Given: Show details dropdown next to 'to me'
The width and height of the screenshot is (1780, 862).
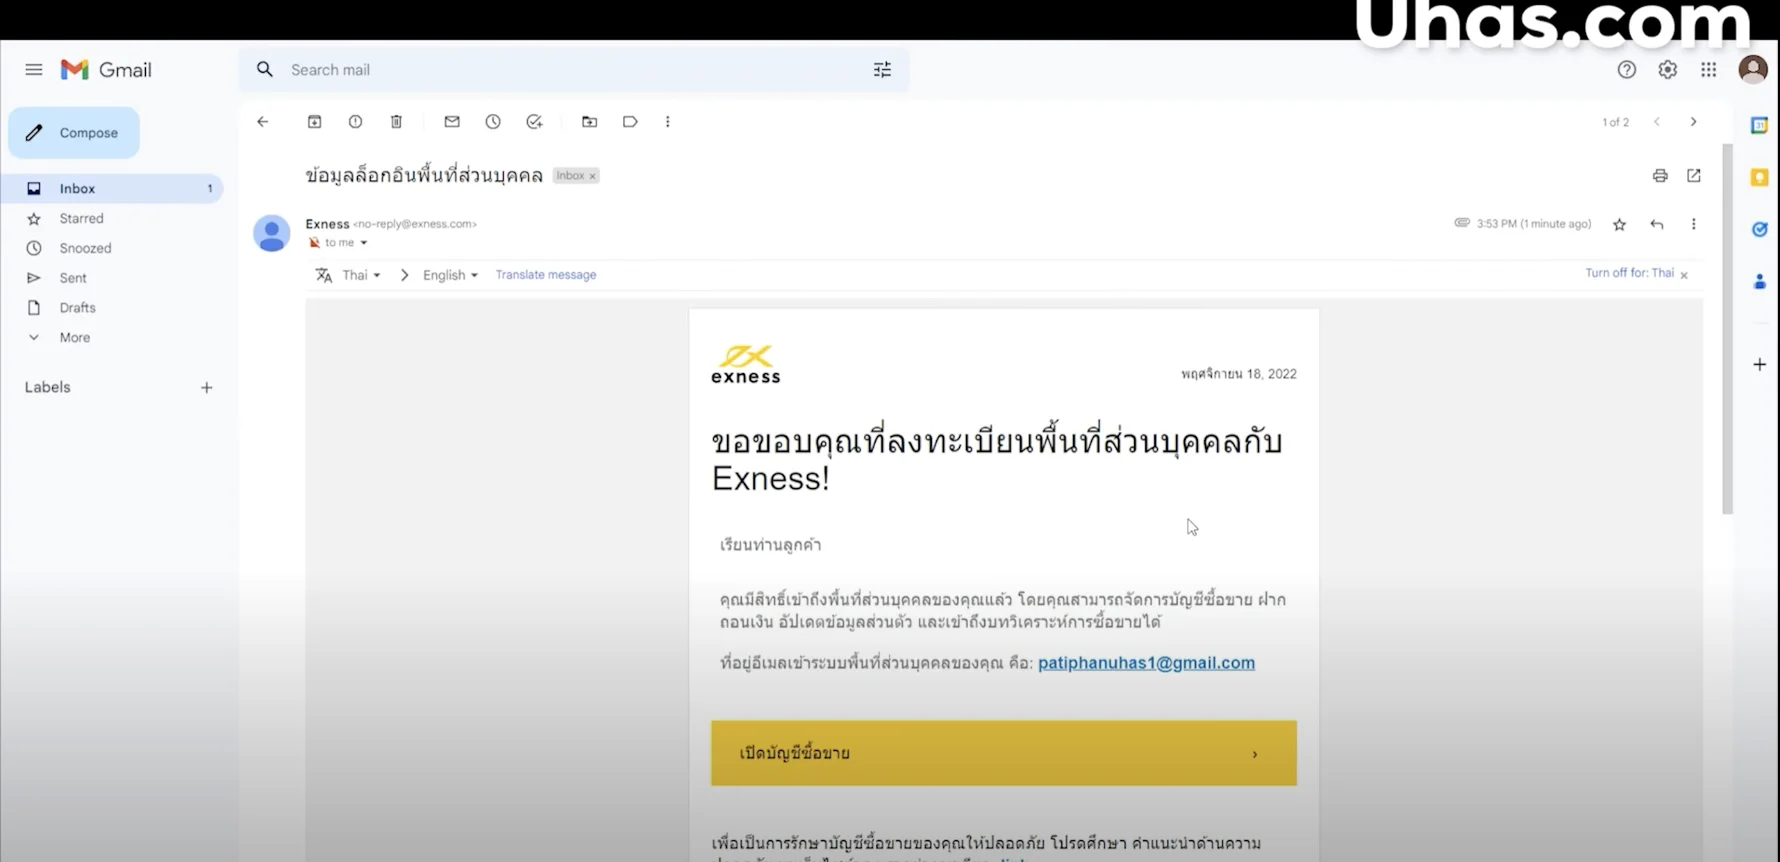Looking at the screenshot, I should tap(364, 243).
